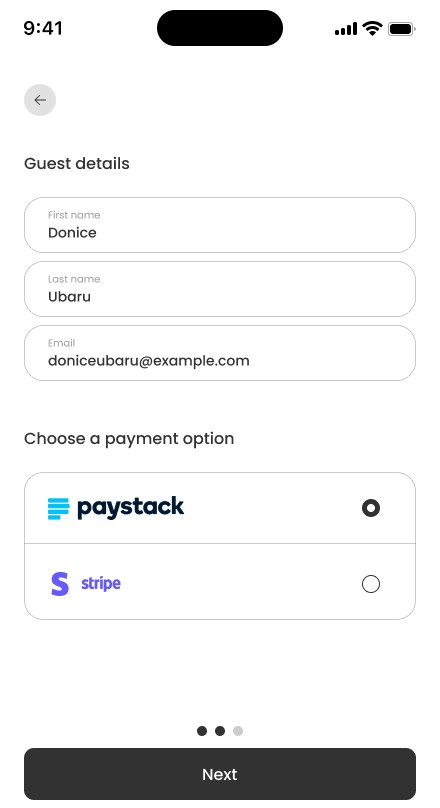Tap the second page indicator dot

pyautogui.click(x=220, y=731)
